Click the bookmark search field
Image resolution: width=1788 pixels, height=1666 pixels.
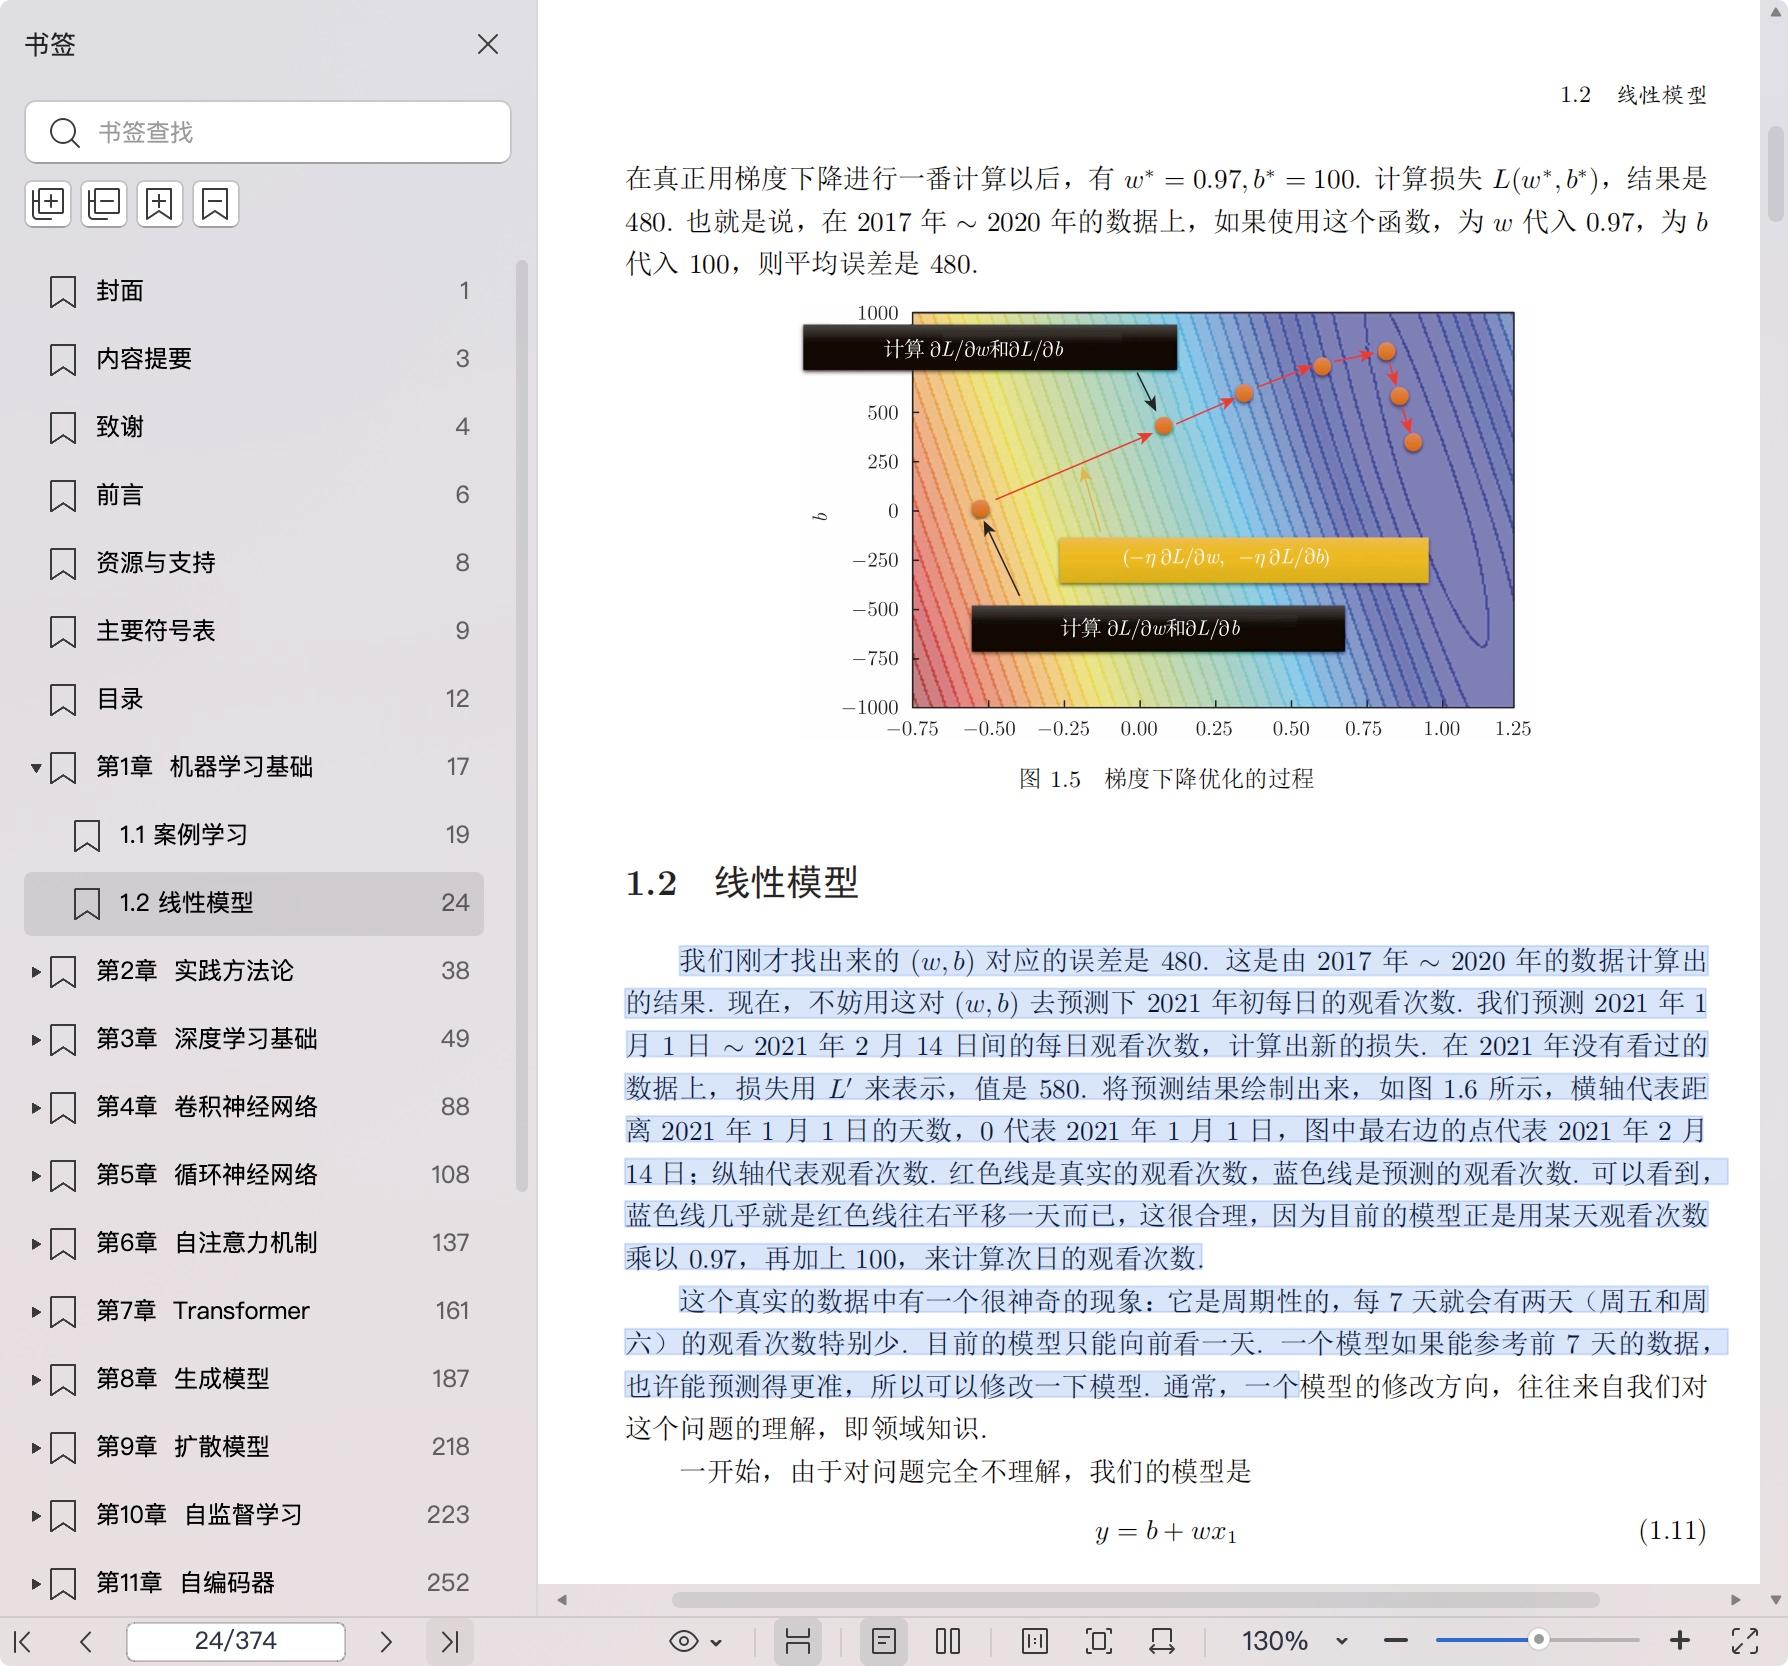point(268,132)
